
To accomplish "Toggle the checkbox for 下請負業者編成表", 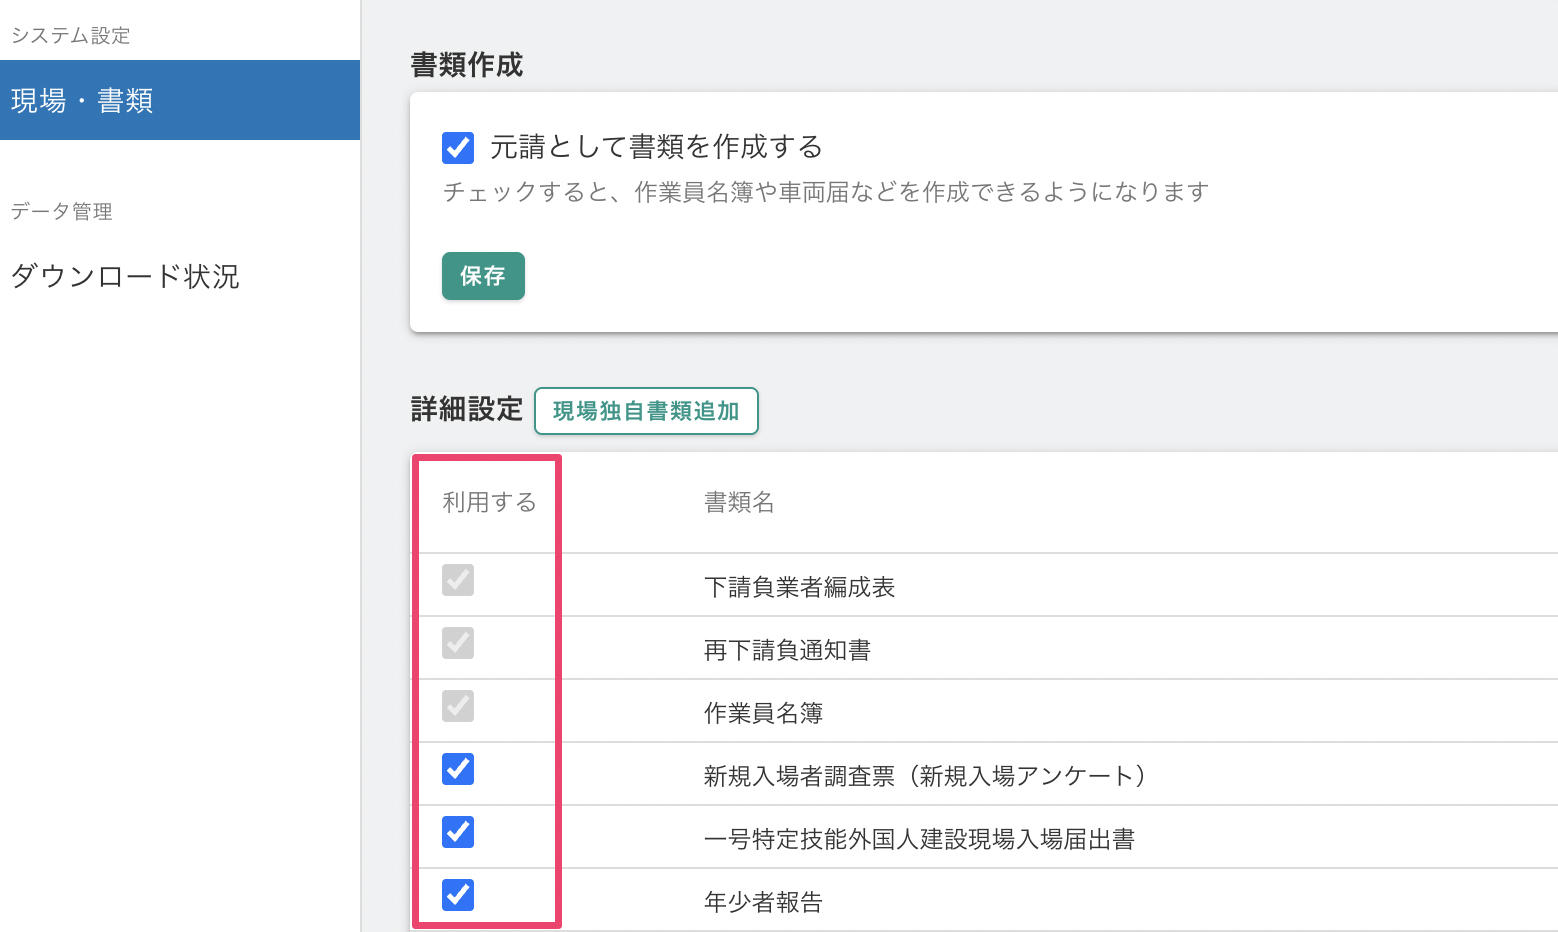I will click(458, 580).
